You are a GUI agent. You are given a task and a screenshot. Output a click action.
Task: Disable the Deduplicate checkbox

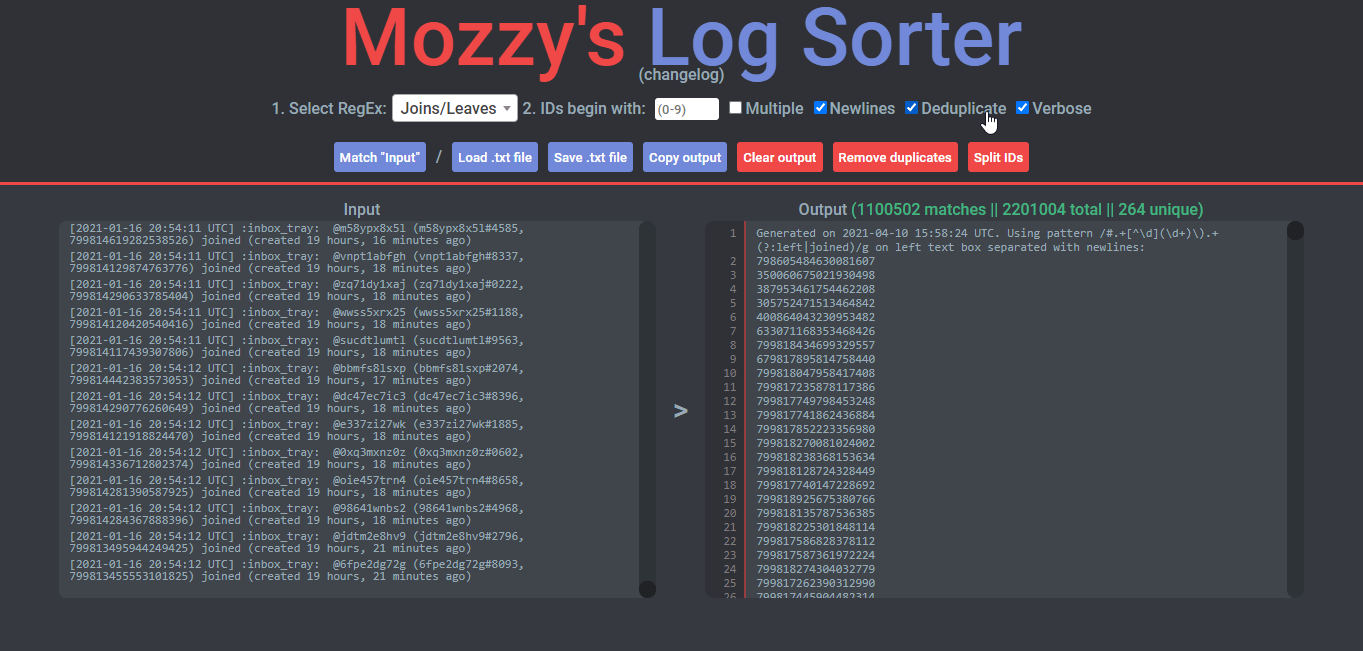[912, 108]
